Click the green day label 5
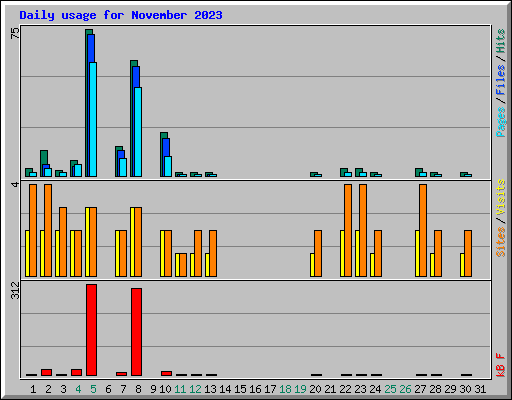Viewport: 512px width, 400px height. pos(93,389)
